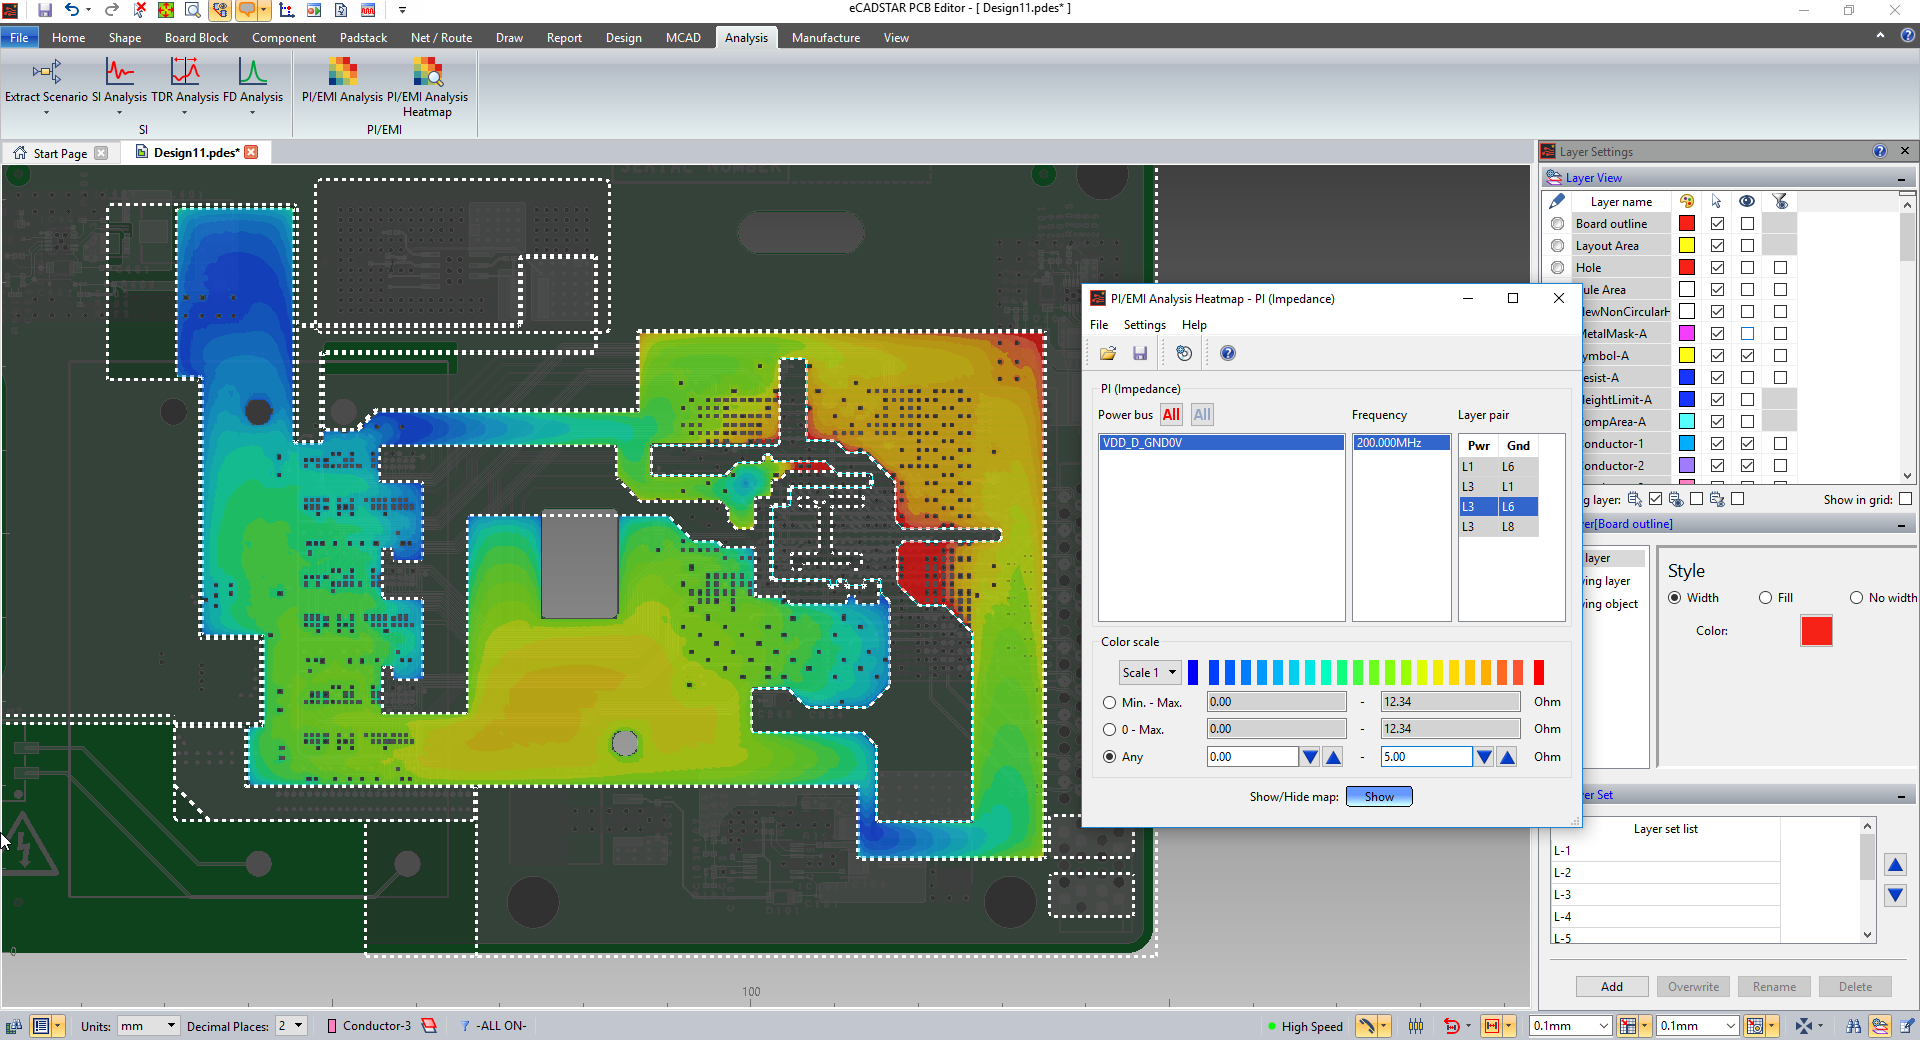Click the SI Analysis ribbon icon
Screen dimensions: 1920x1040
tap(119, 73)
